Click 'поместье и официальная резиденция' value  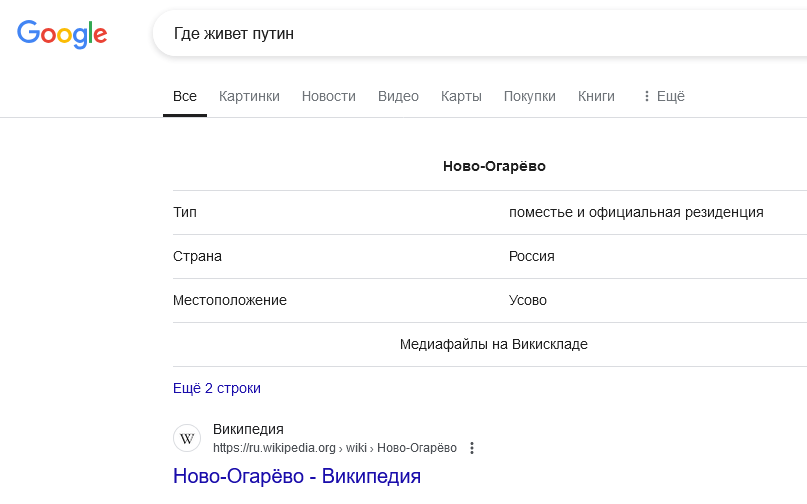coord(636,212)
